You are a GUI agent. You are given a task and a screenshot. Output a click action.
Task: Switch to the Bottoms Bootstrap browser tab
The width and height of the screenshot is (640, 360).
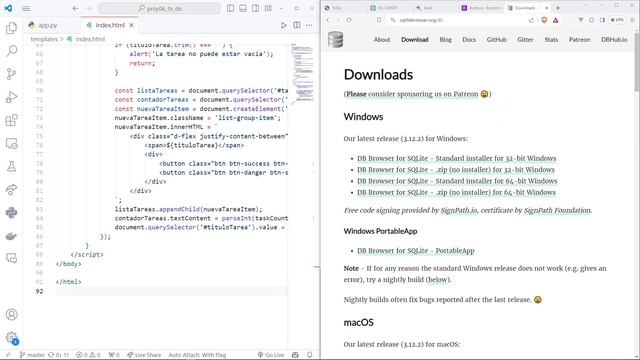click(x=481, y=8)
